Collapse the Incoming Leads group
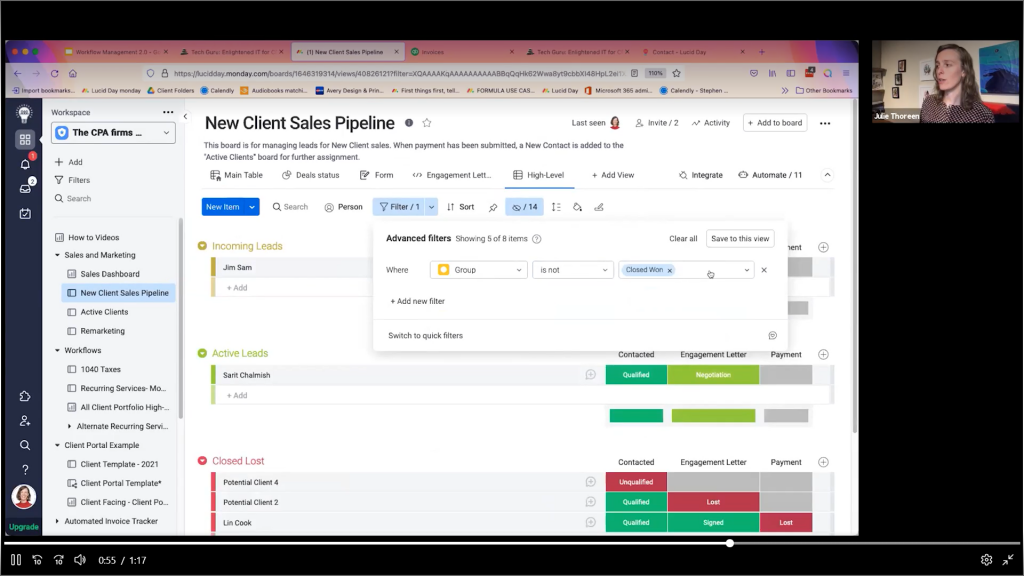This screenshot has height=576, width=1024. point(202,246)
